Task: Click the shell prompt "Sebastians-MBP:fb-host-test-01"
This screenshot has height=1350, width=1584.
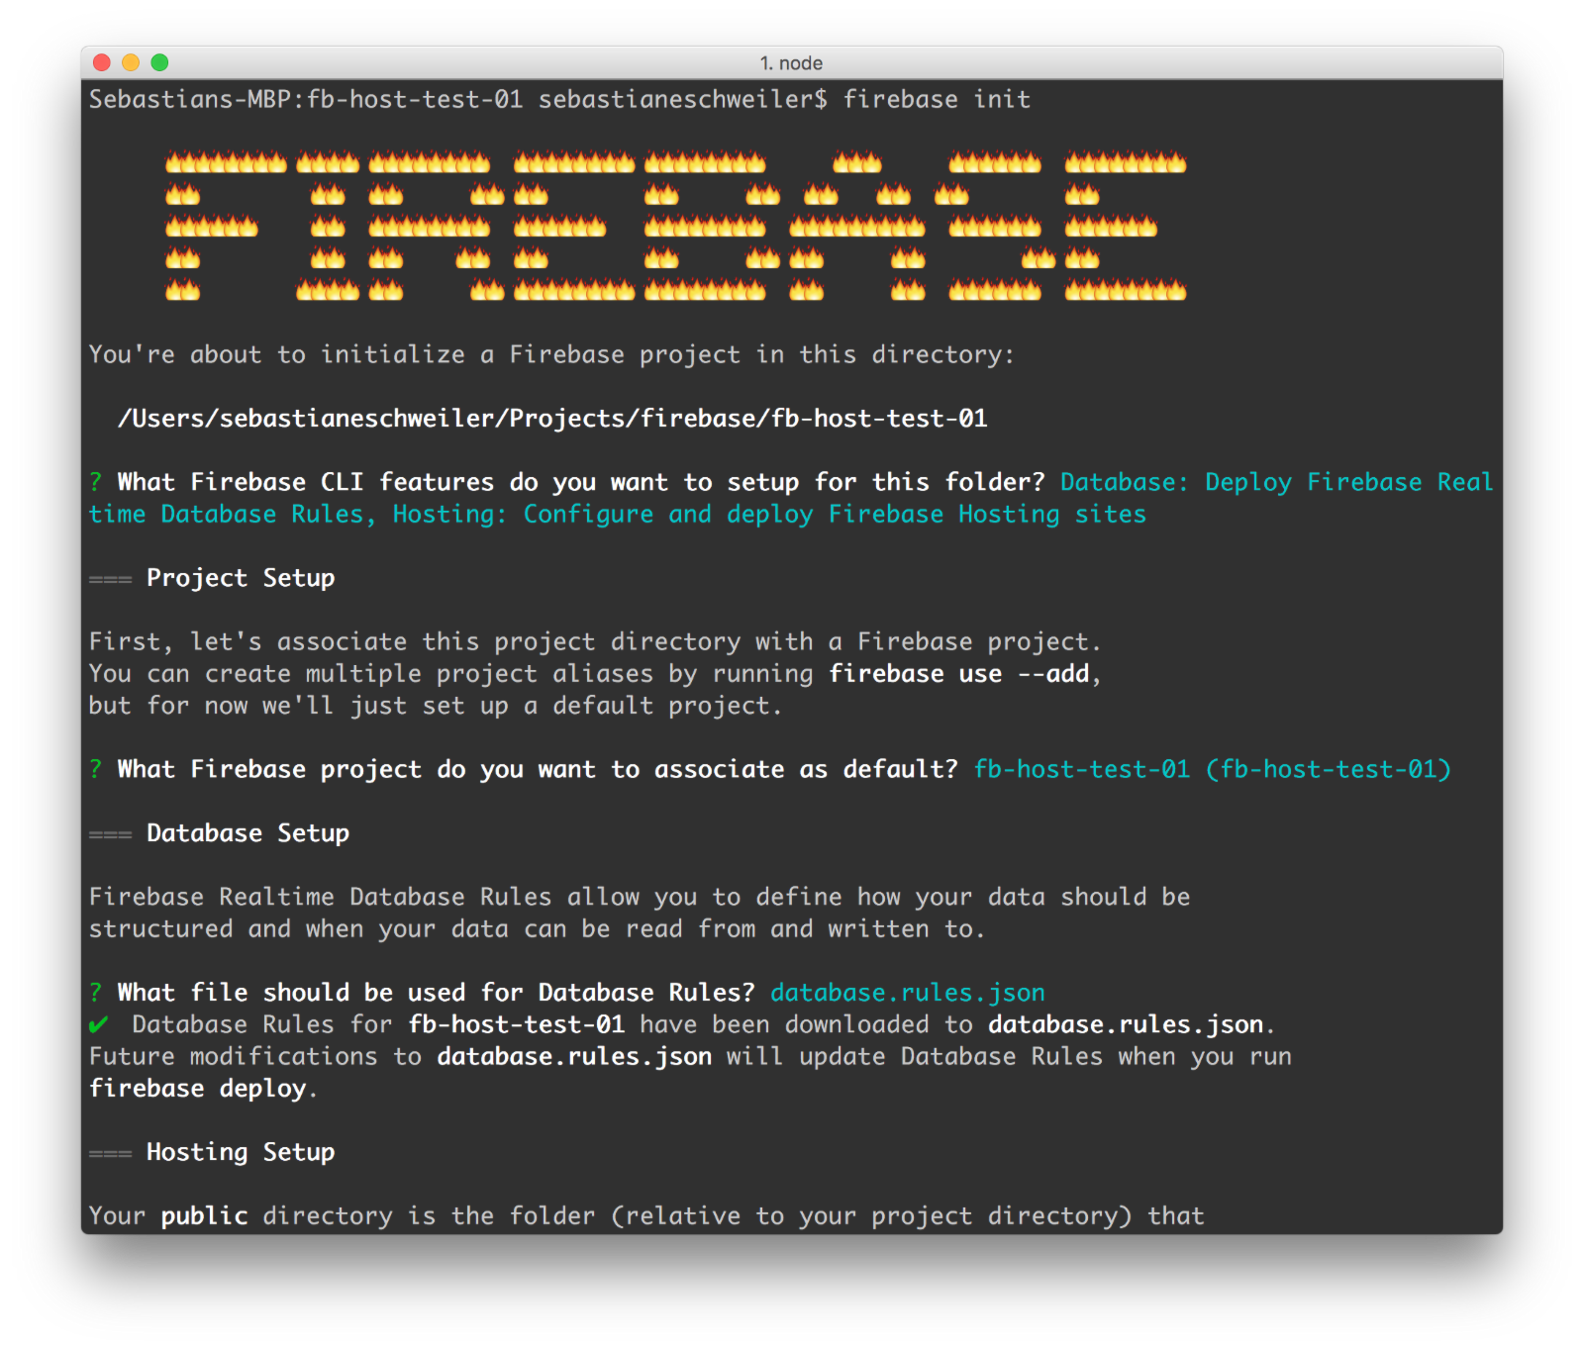Action: coord(305,99)
